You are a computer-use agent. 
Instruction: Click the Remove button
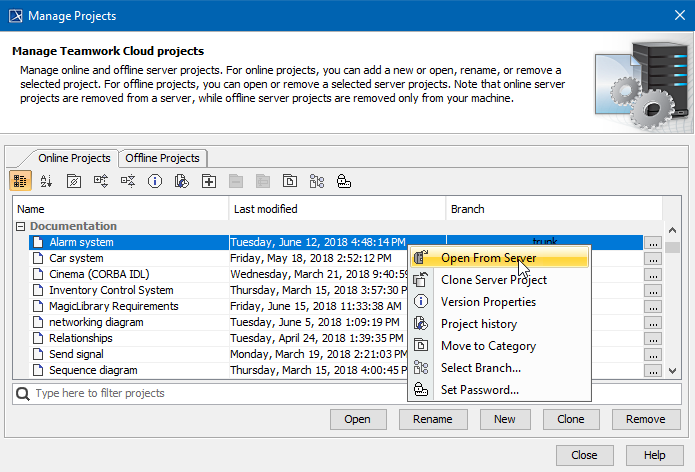click(645, 419)
